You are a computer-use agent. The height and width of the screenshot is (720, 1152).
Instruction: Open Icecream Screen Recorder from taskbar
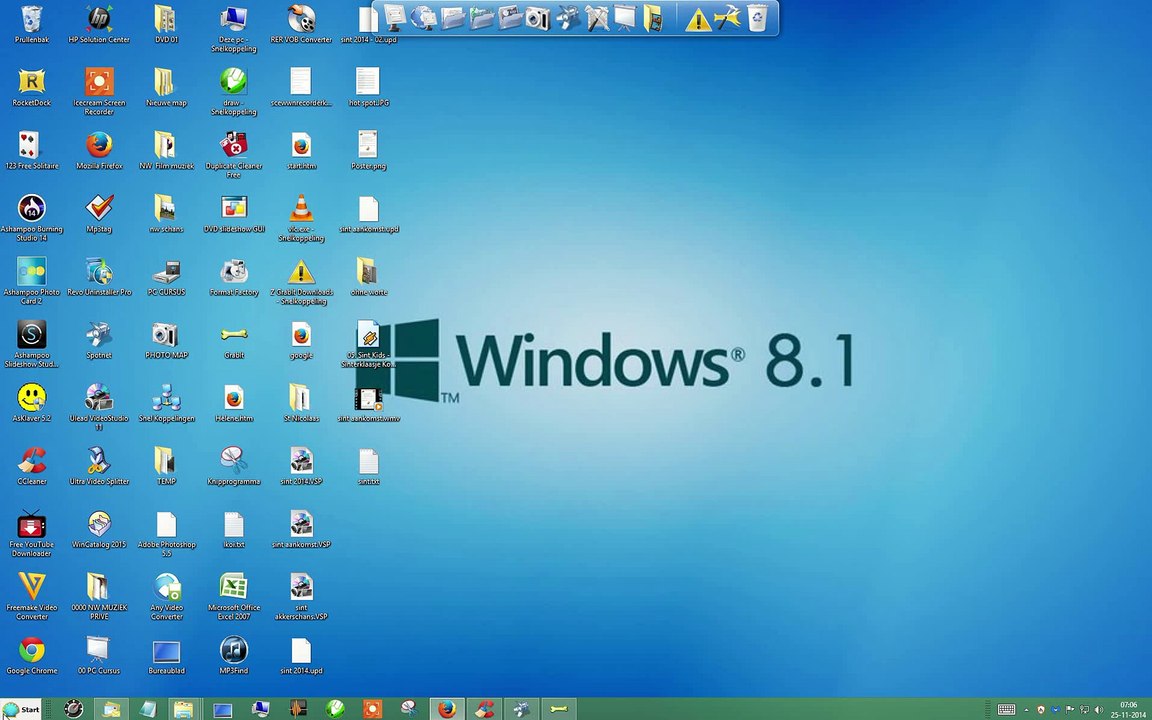(x=372, y=710)
